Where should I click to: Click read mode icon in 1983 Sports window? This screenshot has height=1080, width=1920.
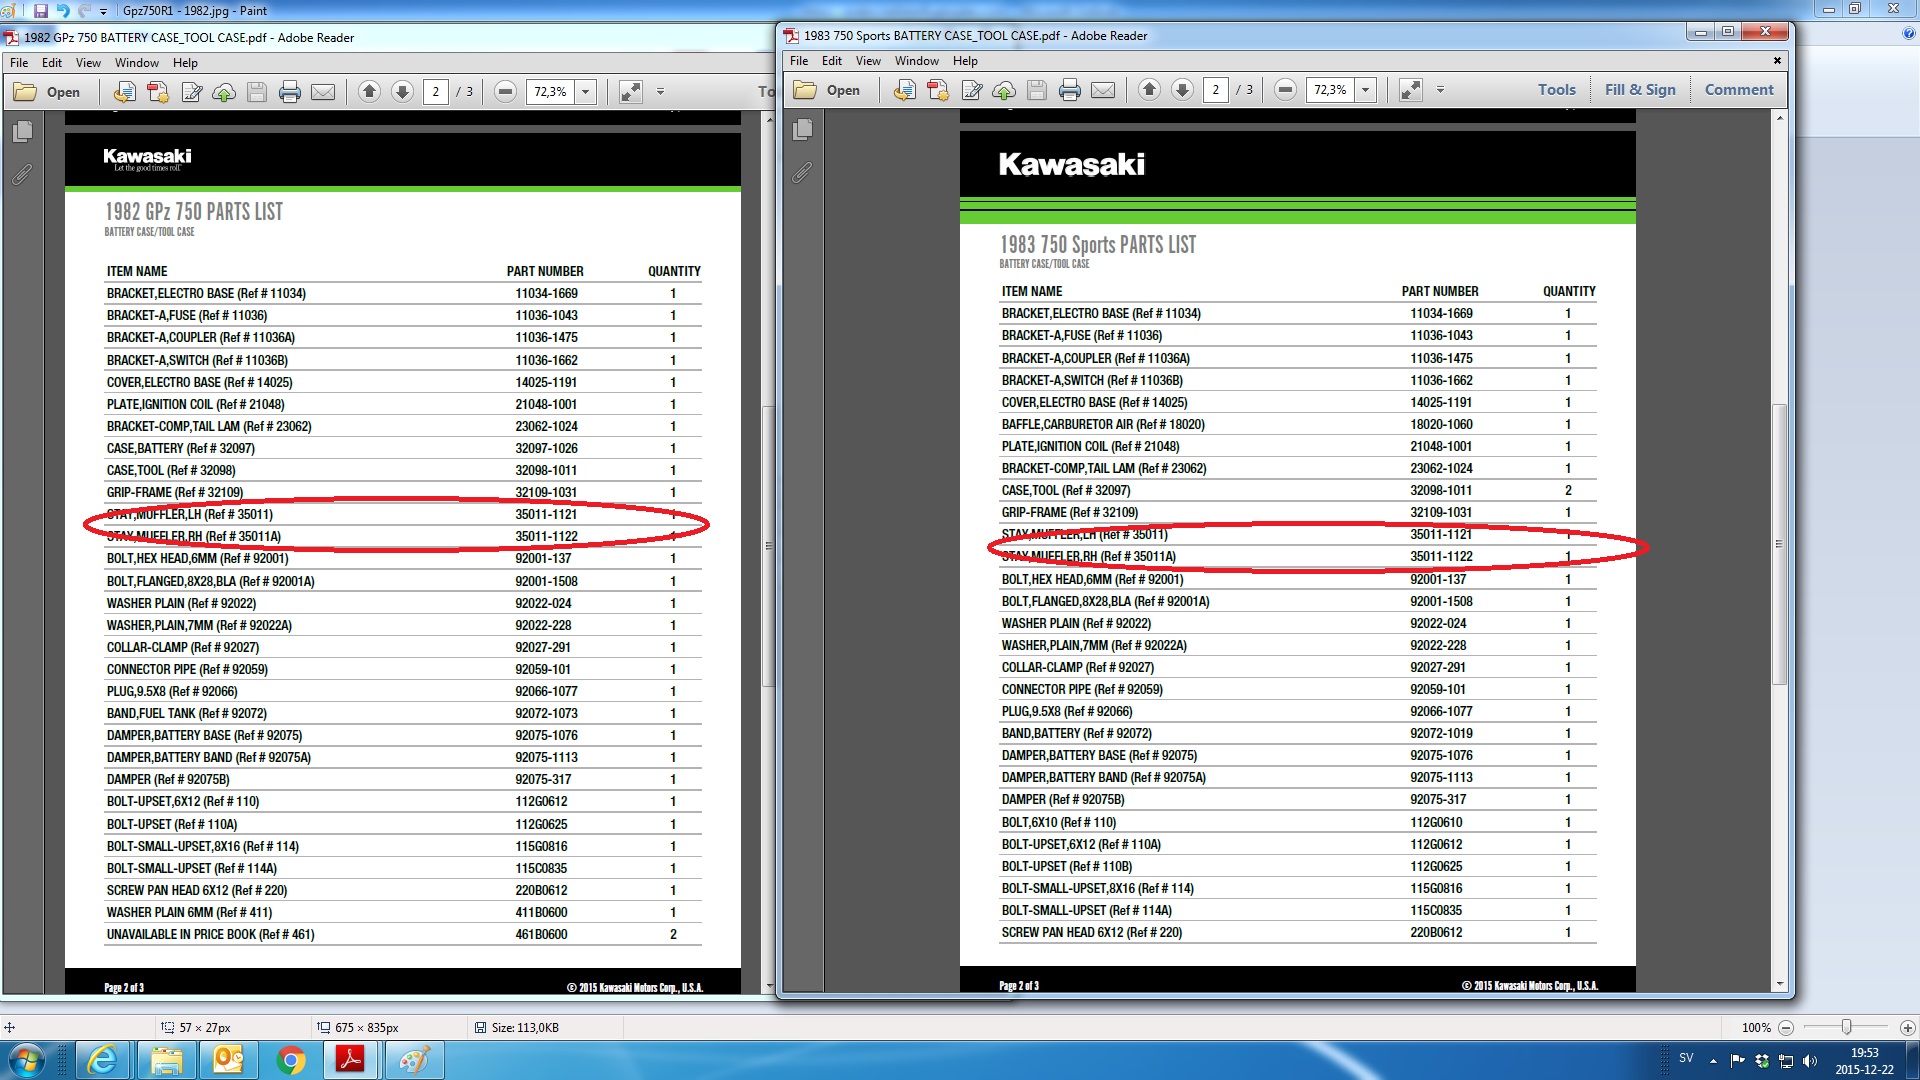click(1411, 90)
